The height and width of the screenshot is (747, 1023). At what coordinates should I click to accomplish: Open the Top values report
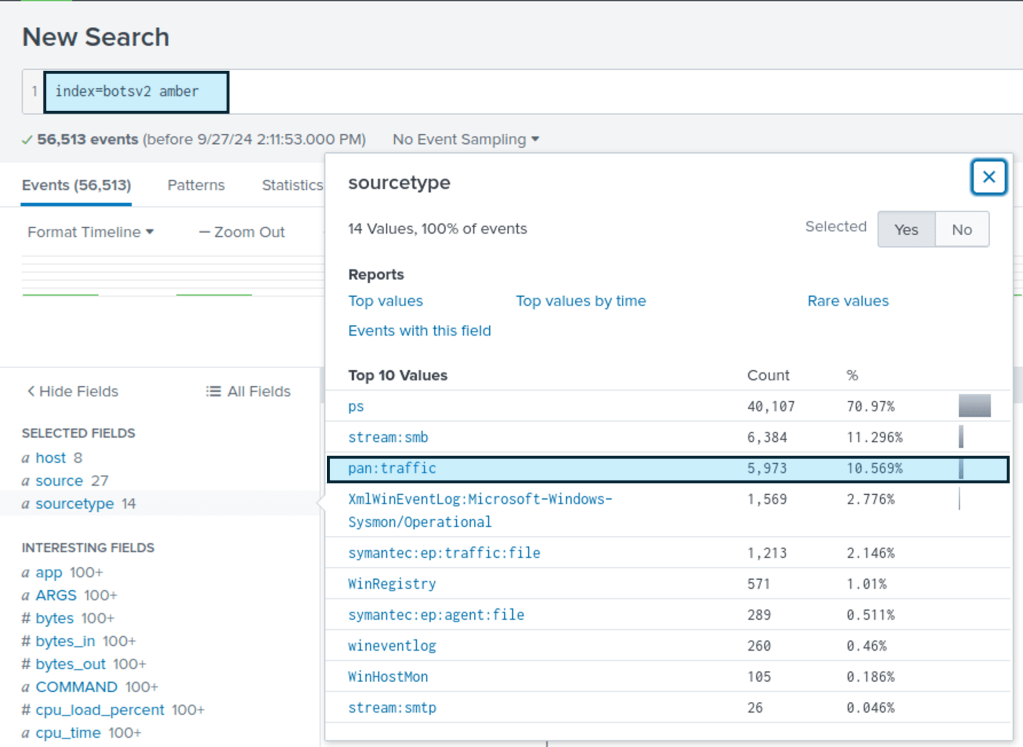click(x=385, y=301)
